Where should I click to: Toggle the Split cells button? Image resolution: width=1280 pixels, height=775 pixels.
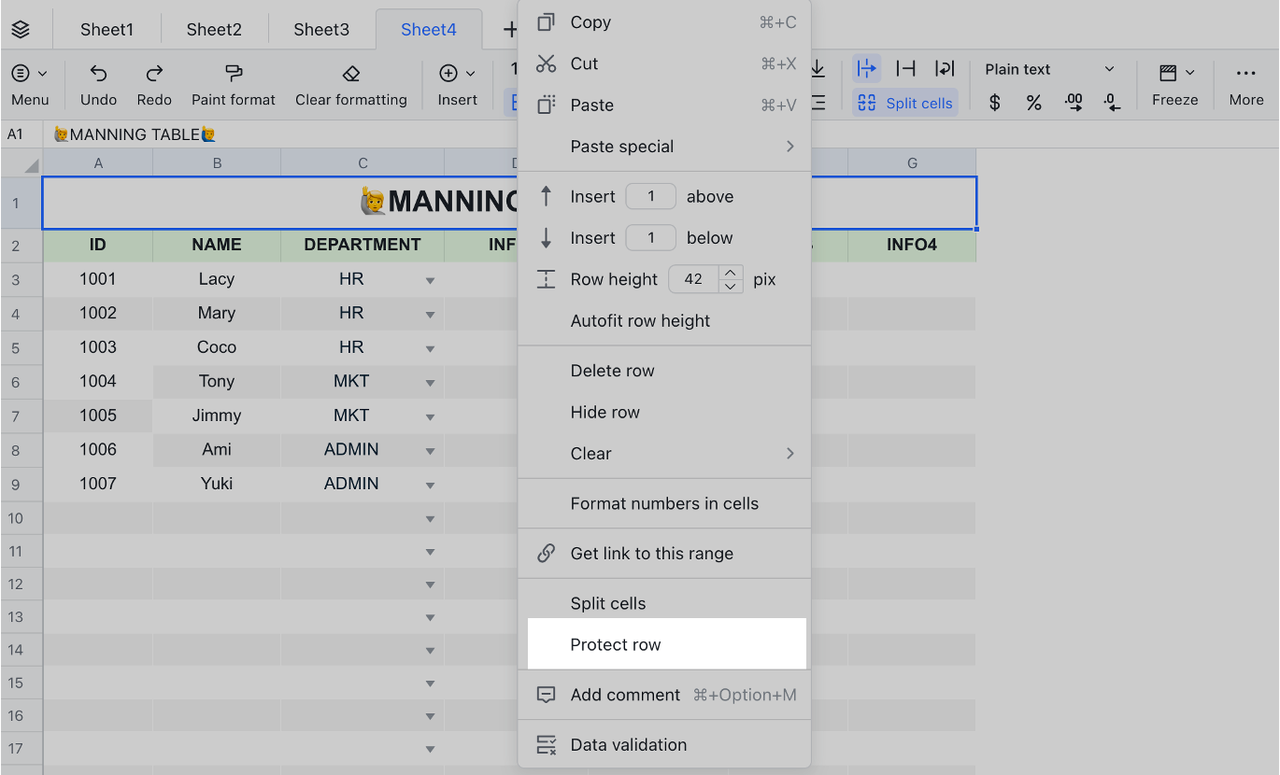[x=905, y=103]
